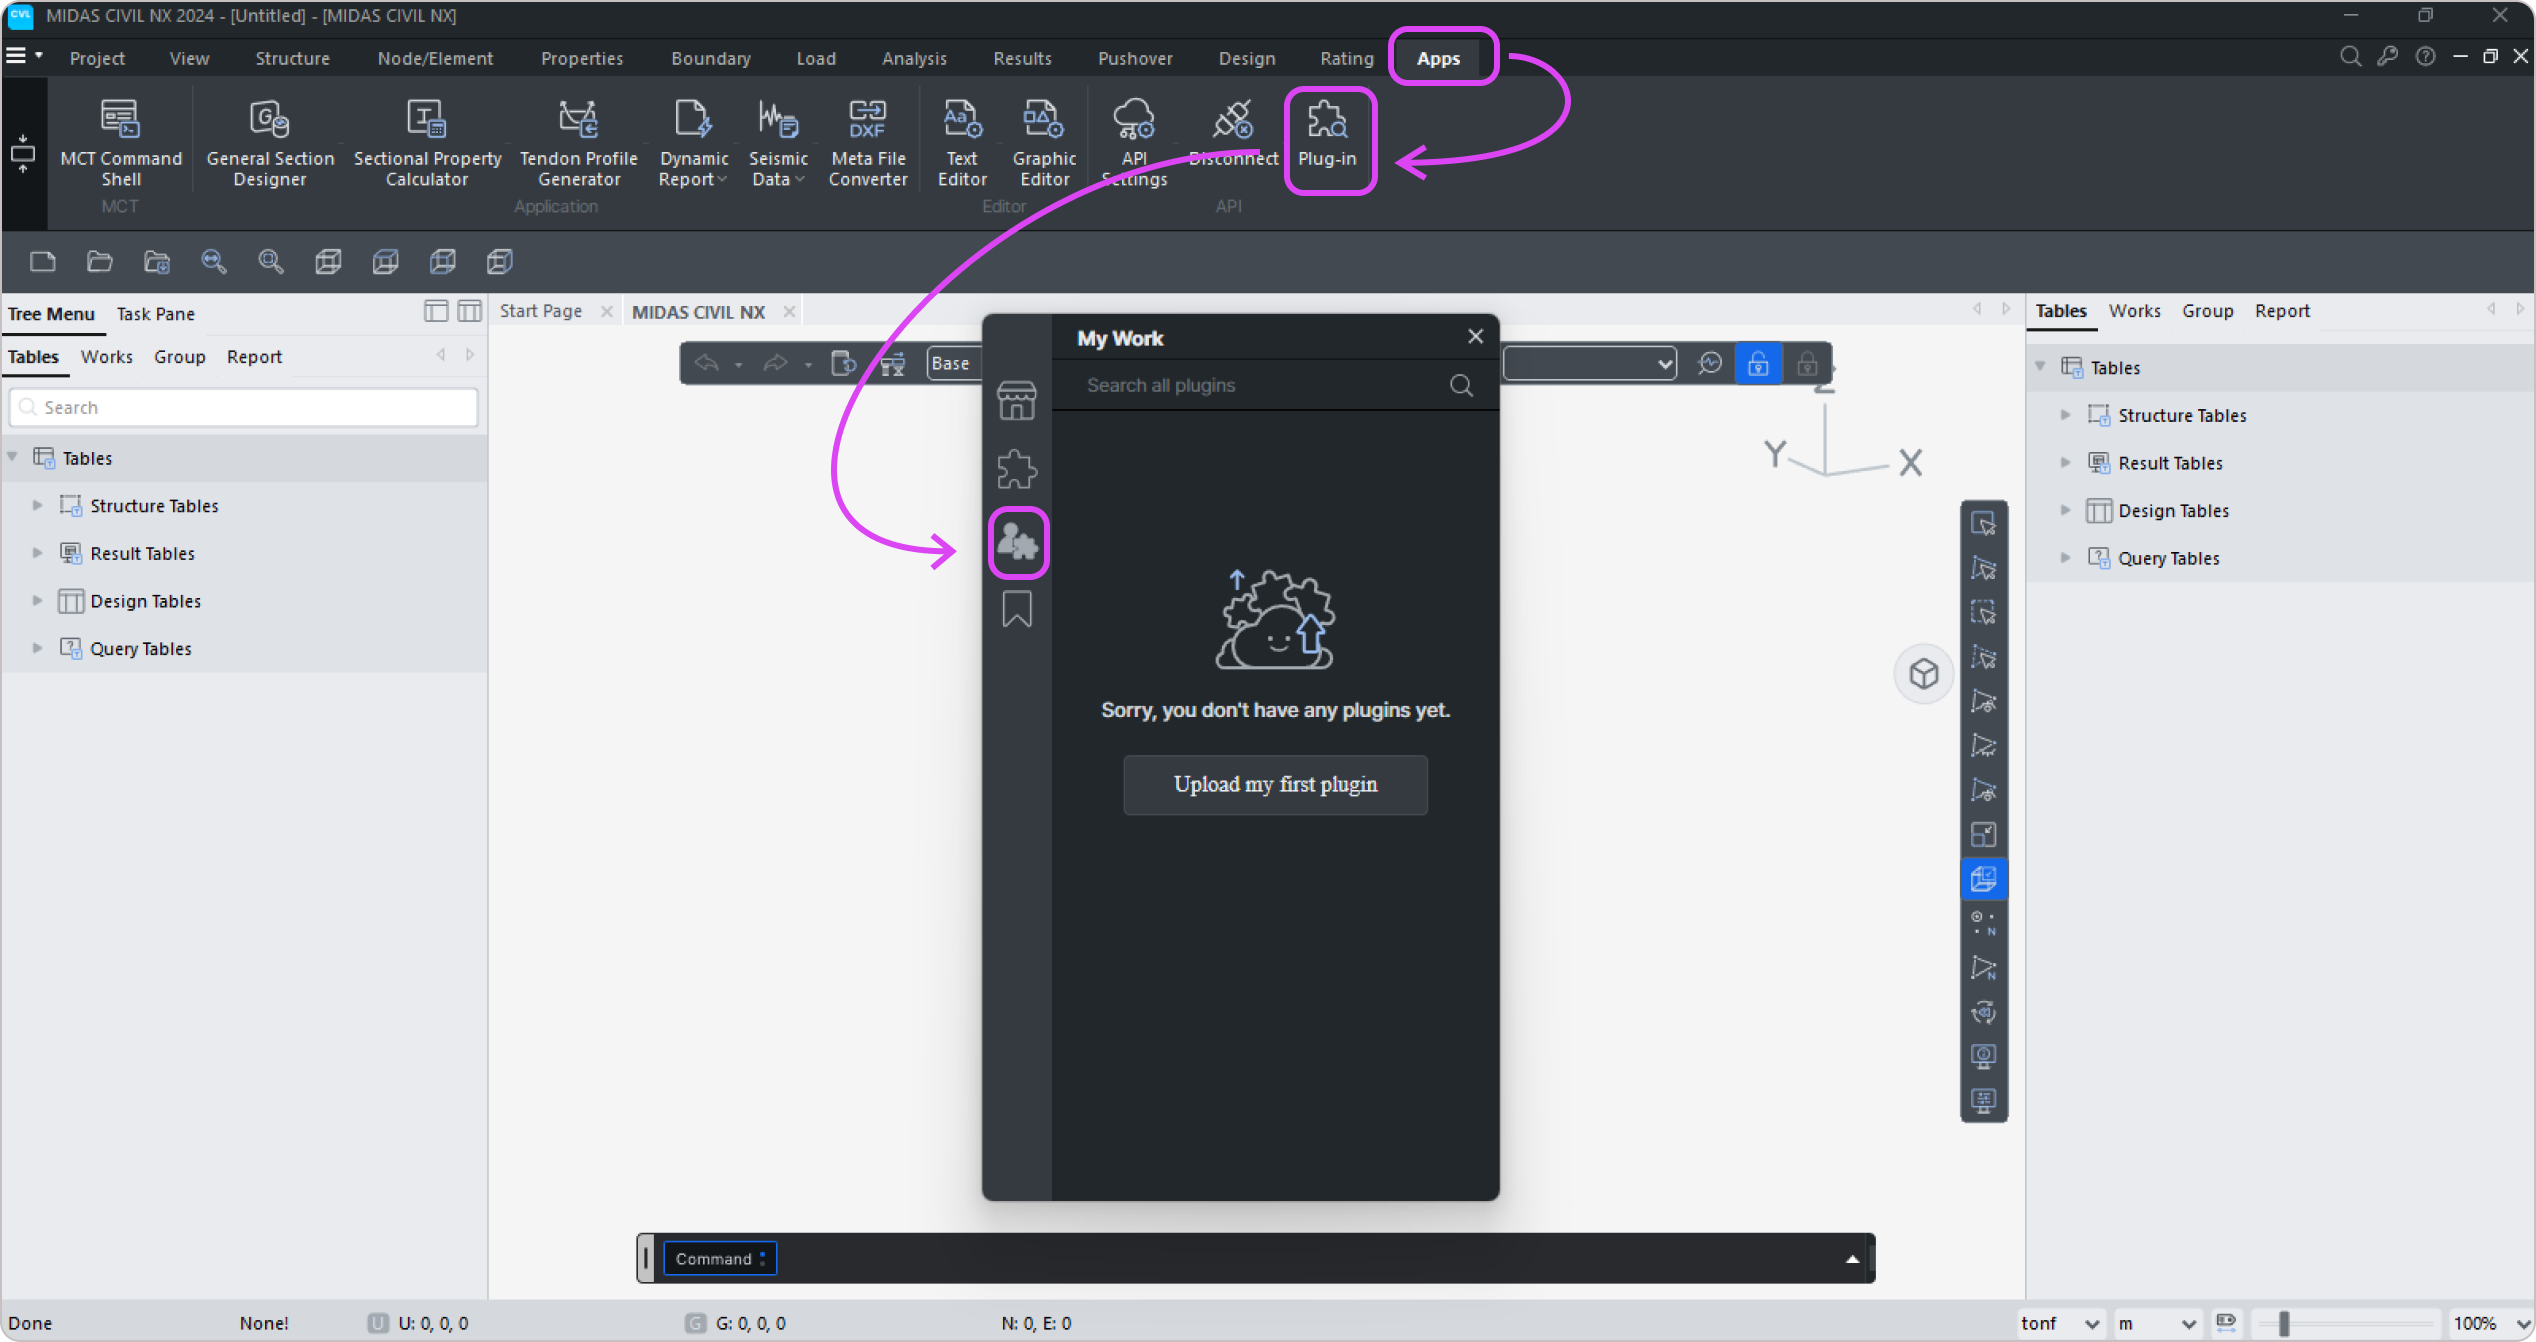Open the Seismic Data dropdown

pos(778,143)
